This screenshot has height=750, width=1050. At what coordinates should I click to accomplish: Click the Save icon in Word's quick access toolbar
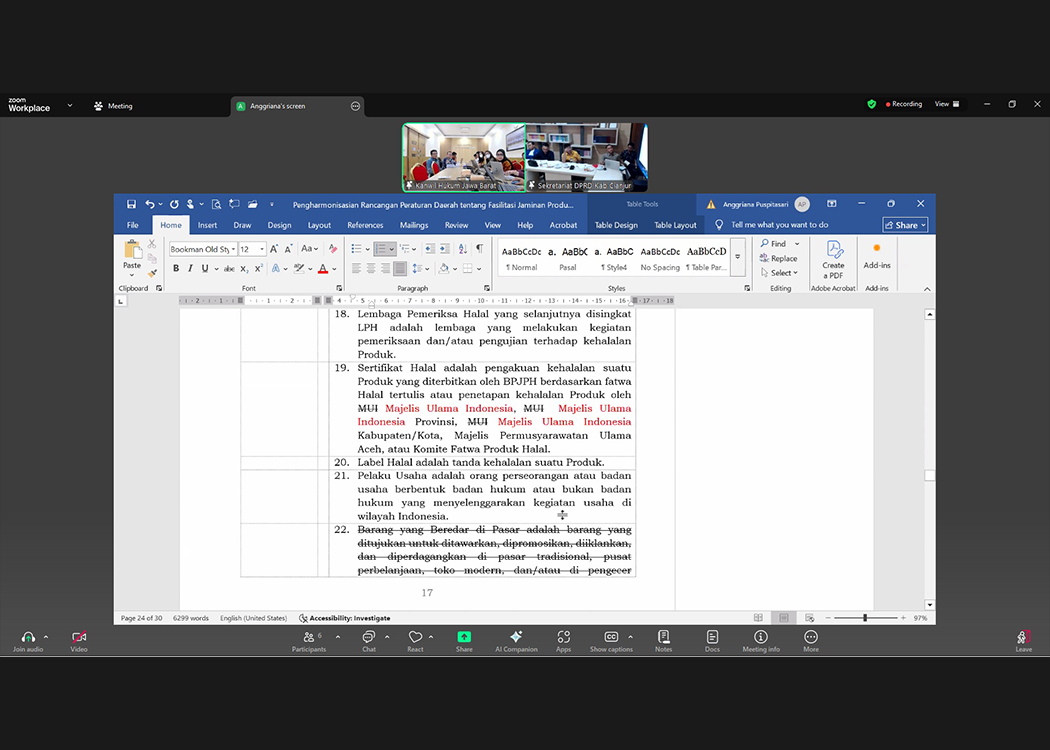tap(131, 204)
